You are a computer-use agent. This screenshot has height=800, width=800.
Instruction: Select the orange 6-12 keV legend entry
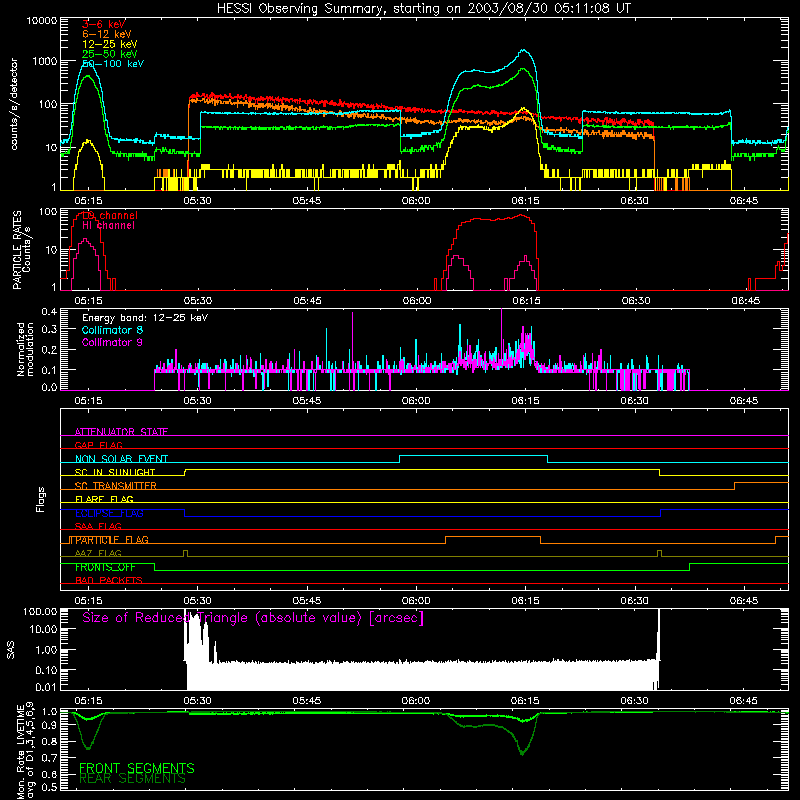point(106,34)
